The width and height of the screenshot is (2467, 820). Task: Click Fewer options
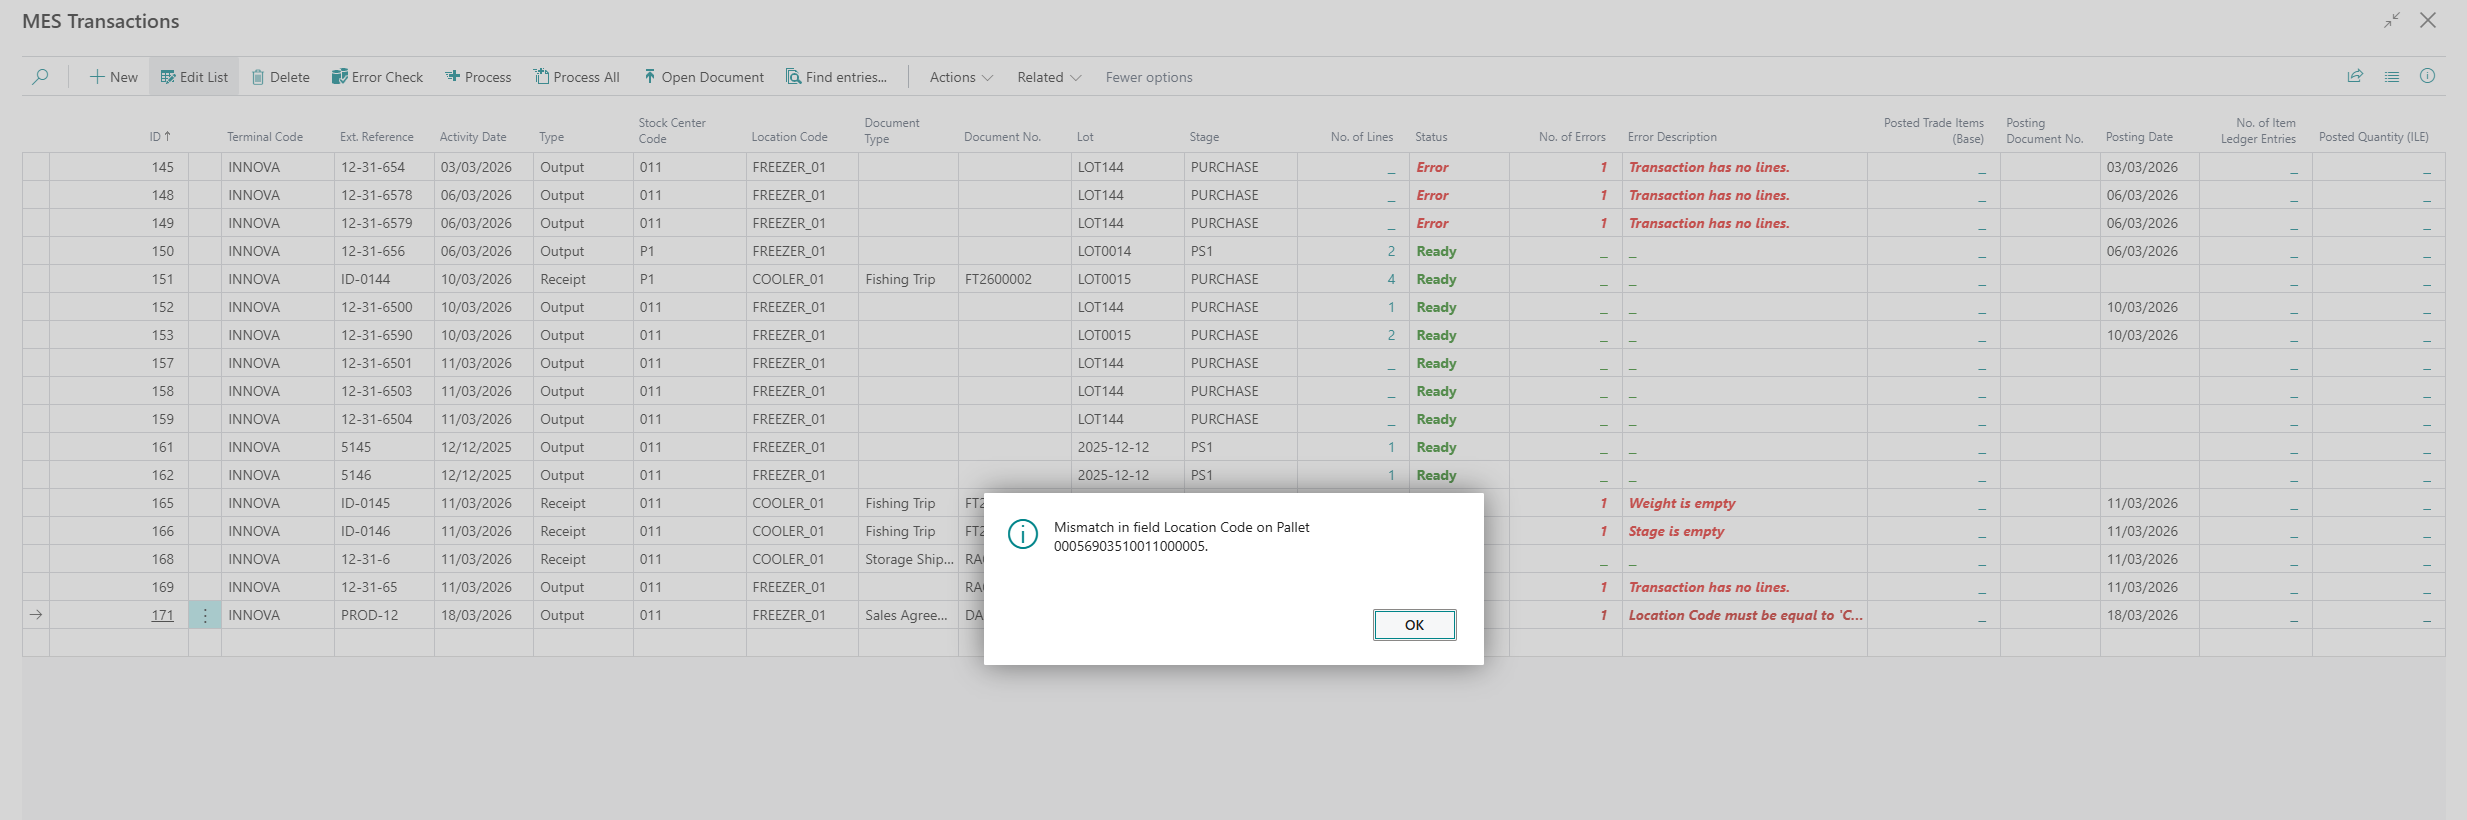[1148, 77]
